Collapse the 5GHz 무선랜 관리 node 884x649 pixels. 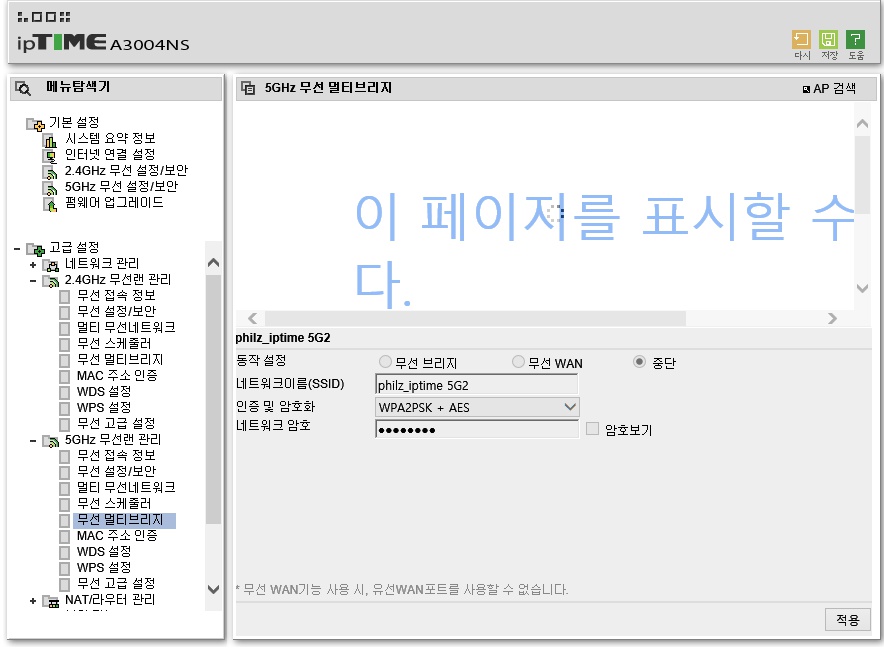pyautogui.click(x=33, y=441)
